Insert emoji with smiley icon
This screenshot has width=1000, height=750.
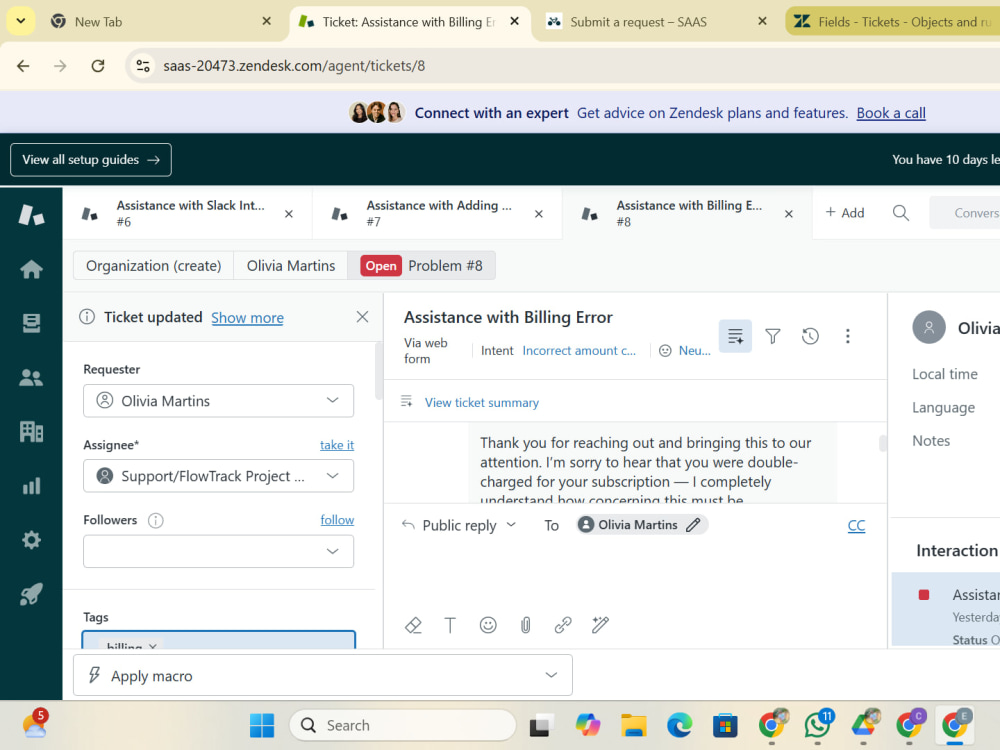coord(488,625)
